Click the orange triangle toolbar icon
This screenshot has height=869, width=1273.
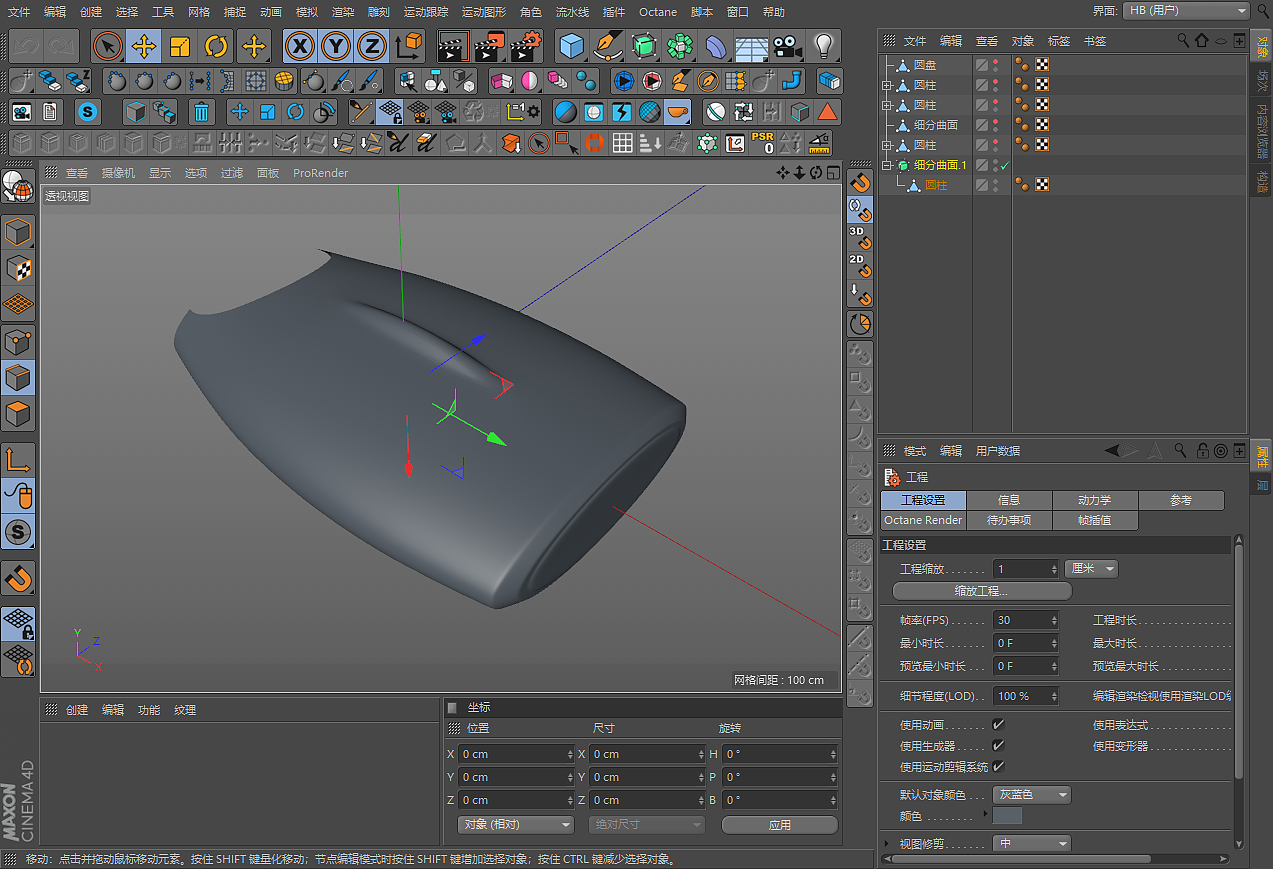(827, 112)
